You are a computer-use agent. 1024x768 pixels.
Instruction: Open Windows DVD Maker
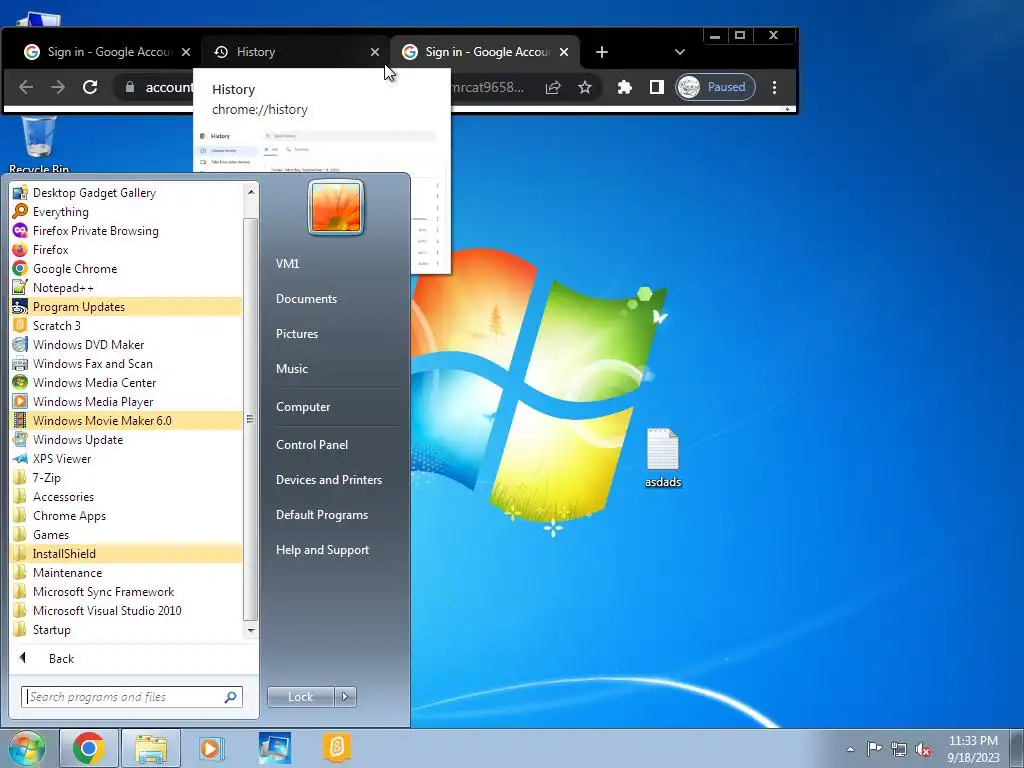(x=127, y=344)
